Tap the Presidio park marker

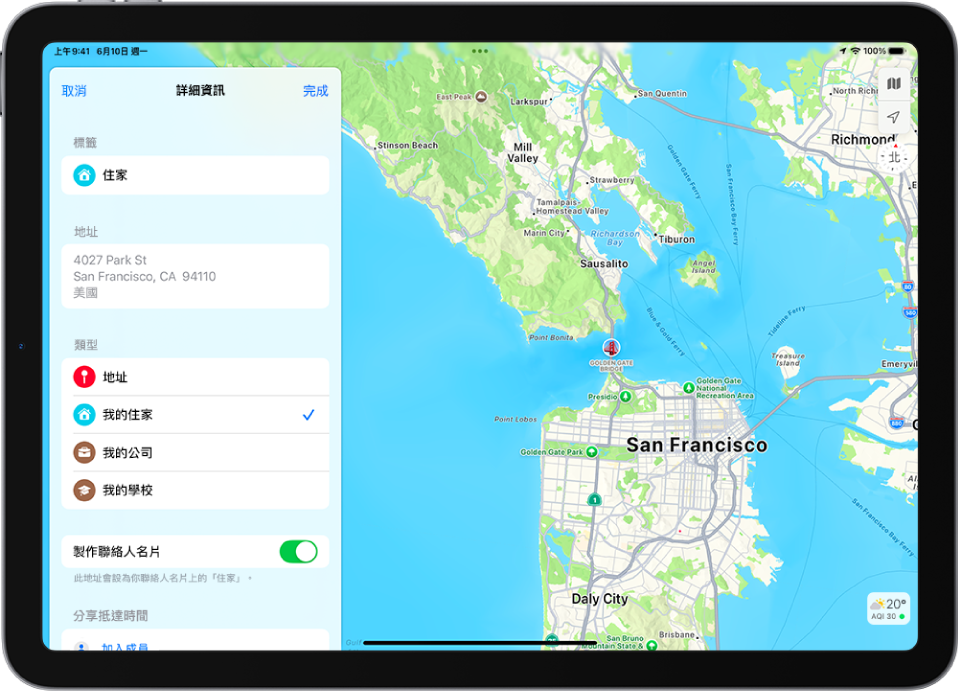[x=625, y=396]
